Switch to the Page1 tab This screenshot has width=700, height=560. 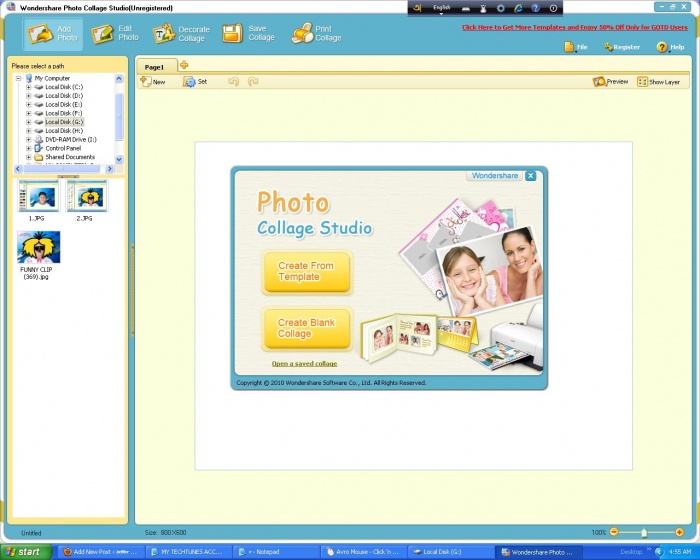point(156,67)
